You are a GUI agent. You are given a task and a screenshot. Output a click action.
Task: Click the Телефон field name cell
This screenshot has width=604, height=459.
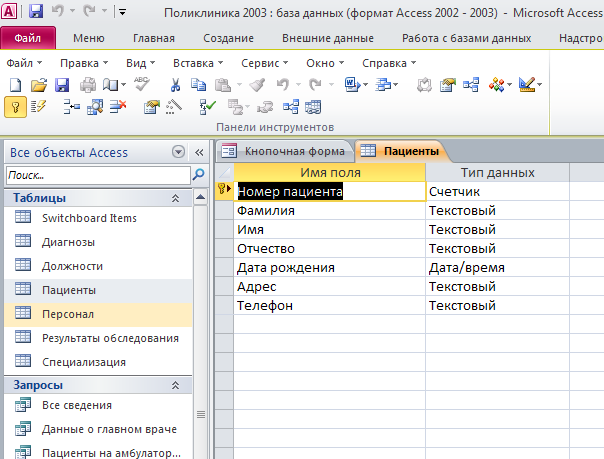point(329,306)
